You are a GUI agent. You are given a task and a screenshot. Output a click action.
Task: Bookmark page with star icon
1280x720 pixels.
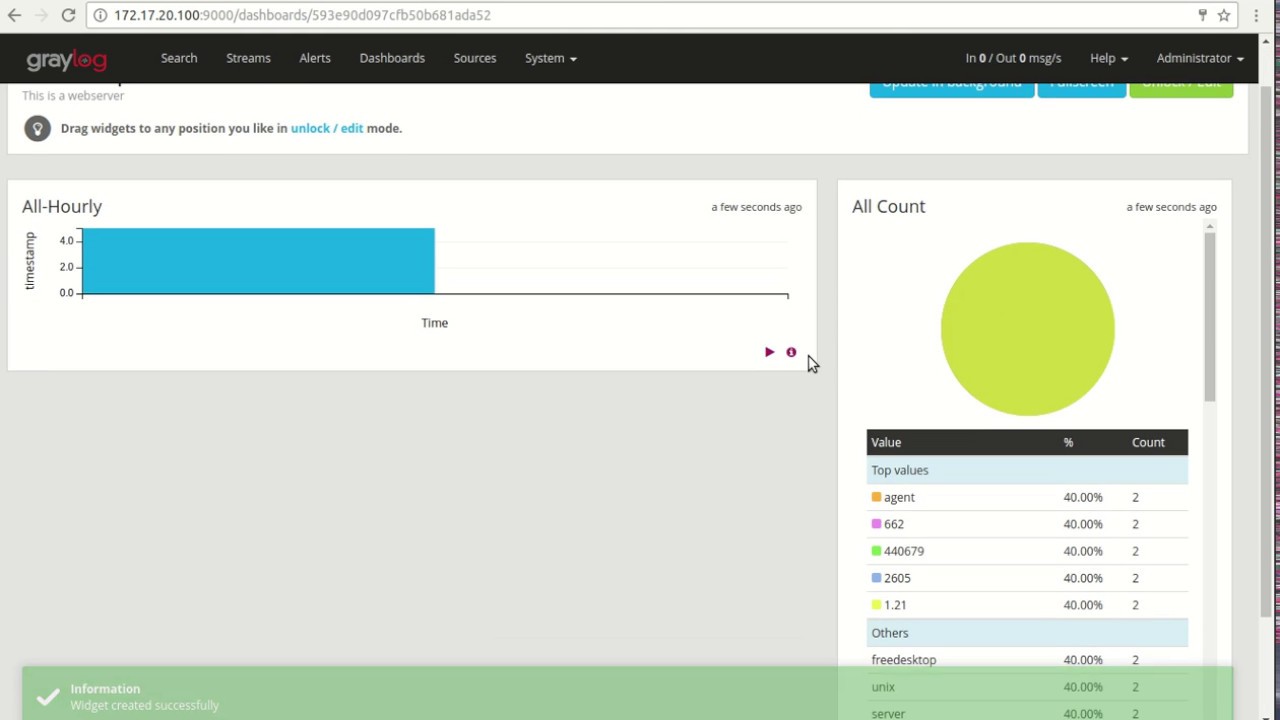(1223, 15)
